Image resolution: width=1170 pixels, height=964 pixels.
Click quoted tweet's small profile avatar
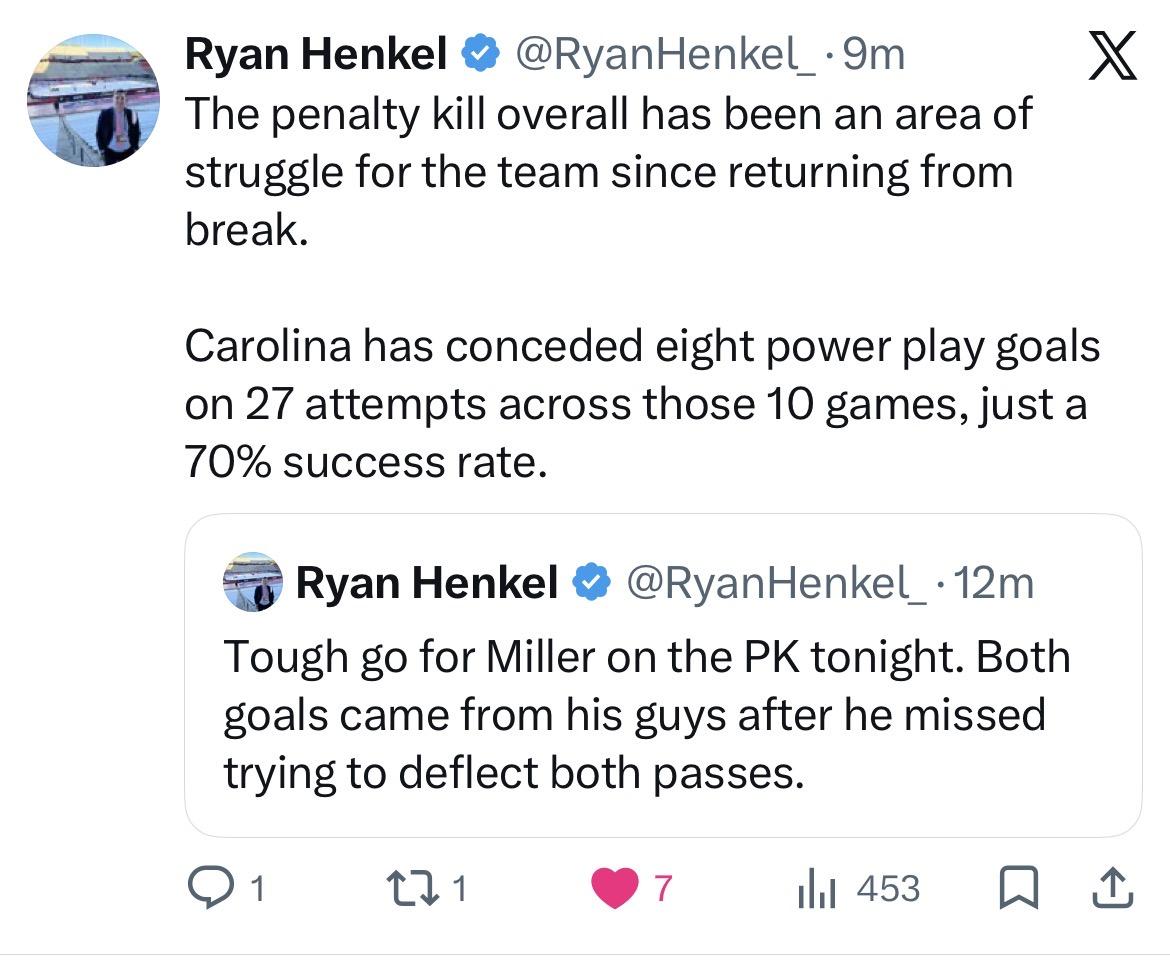point(254,582)
